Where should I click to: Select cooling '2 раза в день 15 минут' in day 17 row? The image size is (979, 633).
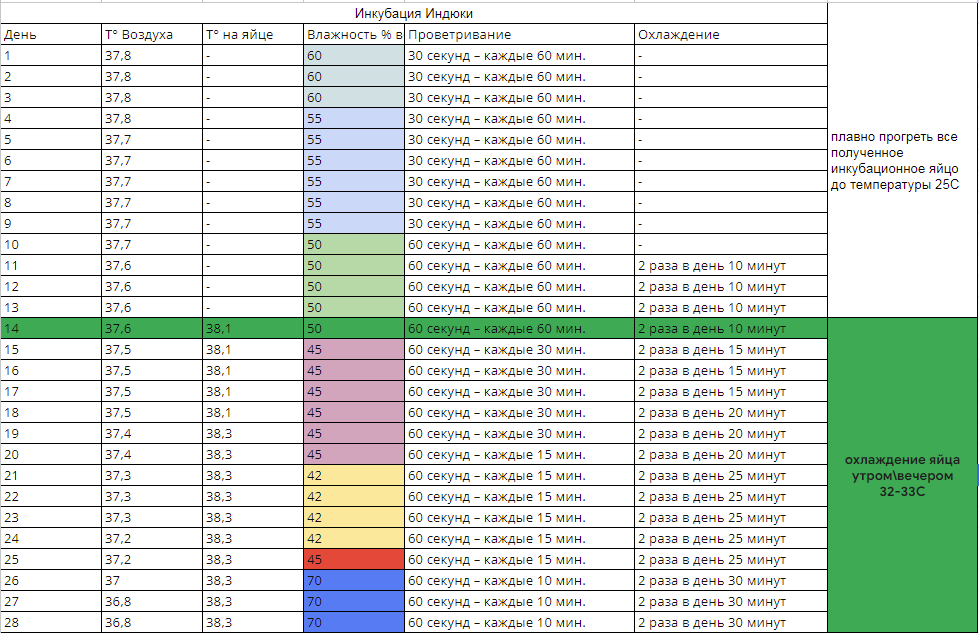(x=731, y=391)
